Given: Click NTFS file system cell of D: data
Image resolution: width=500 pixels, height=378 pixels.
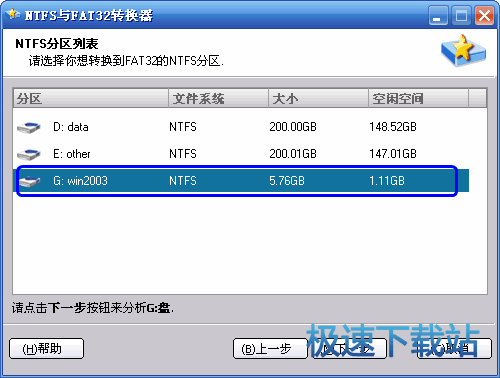Looking at the screenshot, I should [x=183, y=127].
